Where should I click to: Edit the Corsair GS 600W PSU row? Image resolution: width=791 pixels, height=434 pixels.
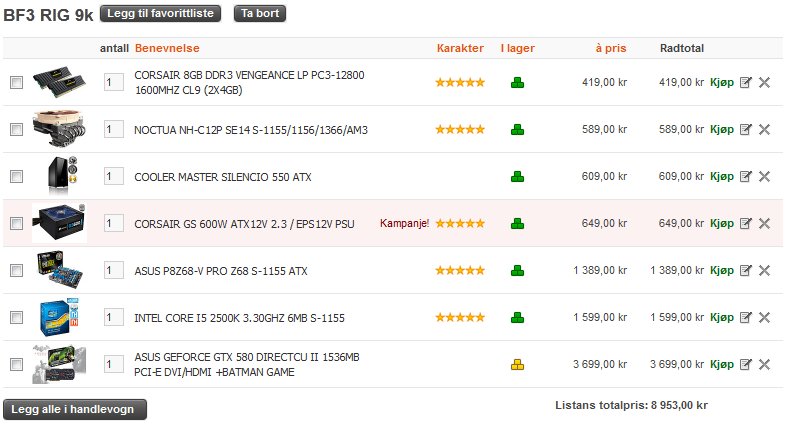tap(746, 223)
